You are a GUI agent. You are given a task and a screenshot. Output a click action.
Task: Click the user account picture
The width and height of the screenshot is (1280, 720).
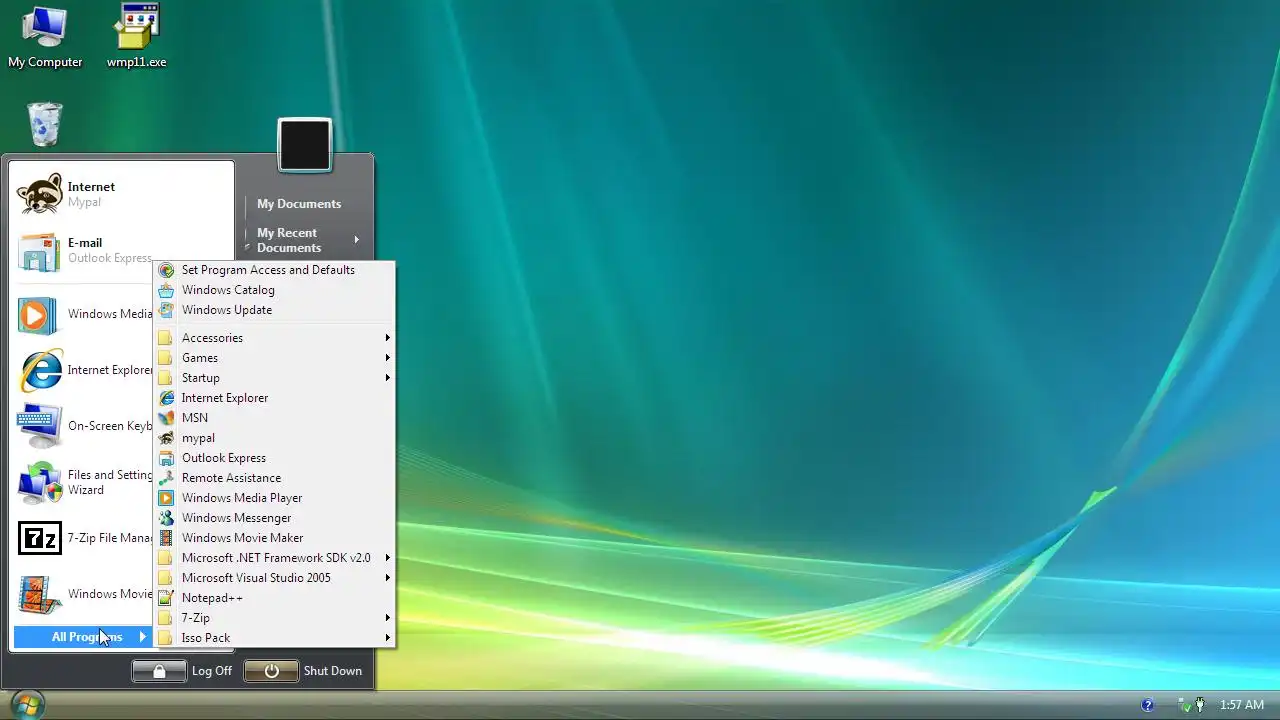tap(305, 145)
